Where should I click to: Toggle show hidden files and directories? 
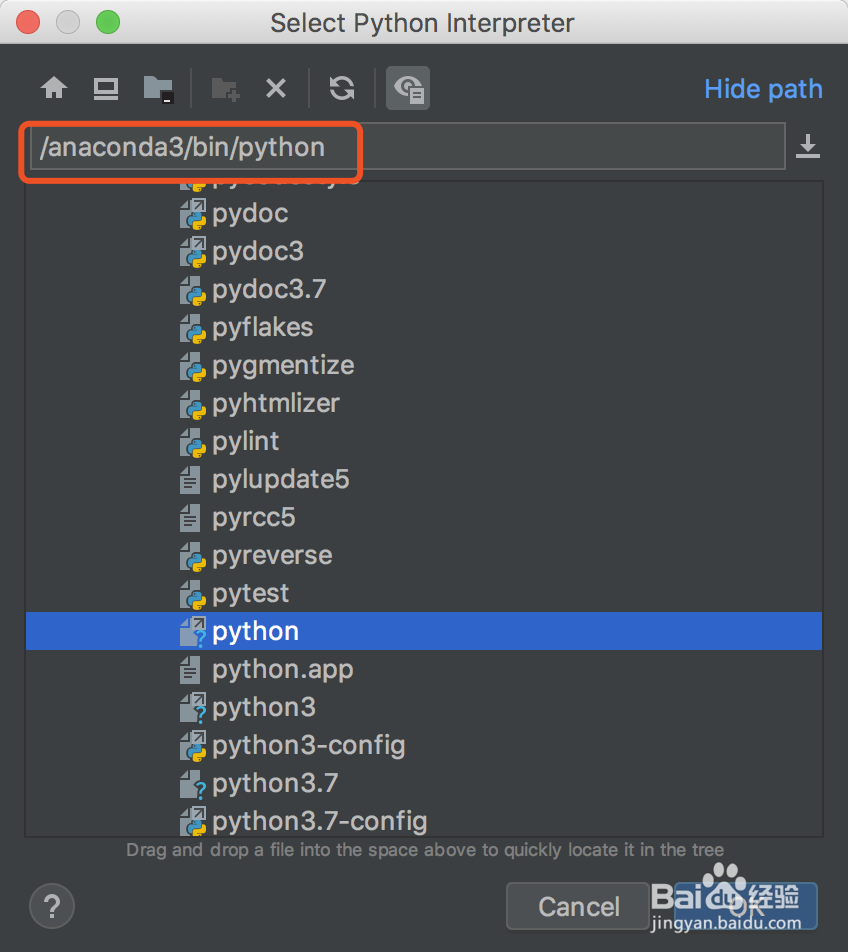[408, 89]
